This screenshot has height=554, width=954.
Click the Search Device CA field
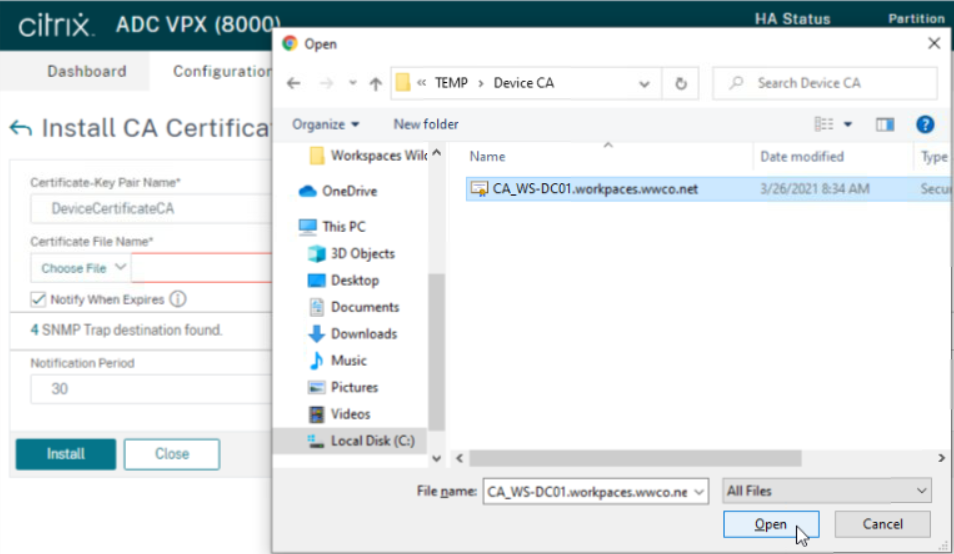[x=825, y=83]
